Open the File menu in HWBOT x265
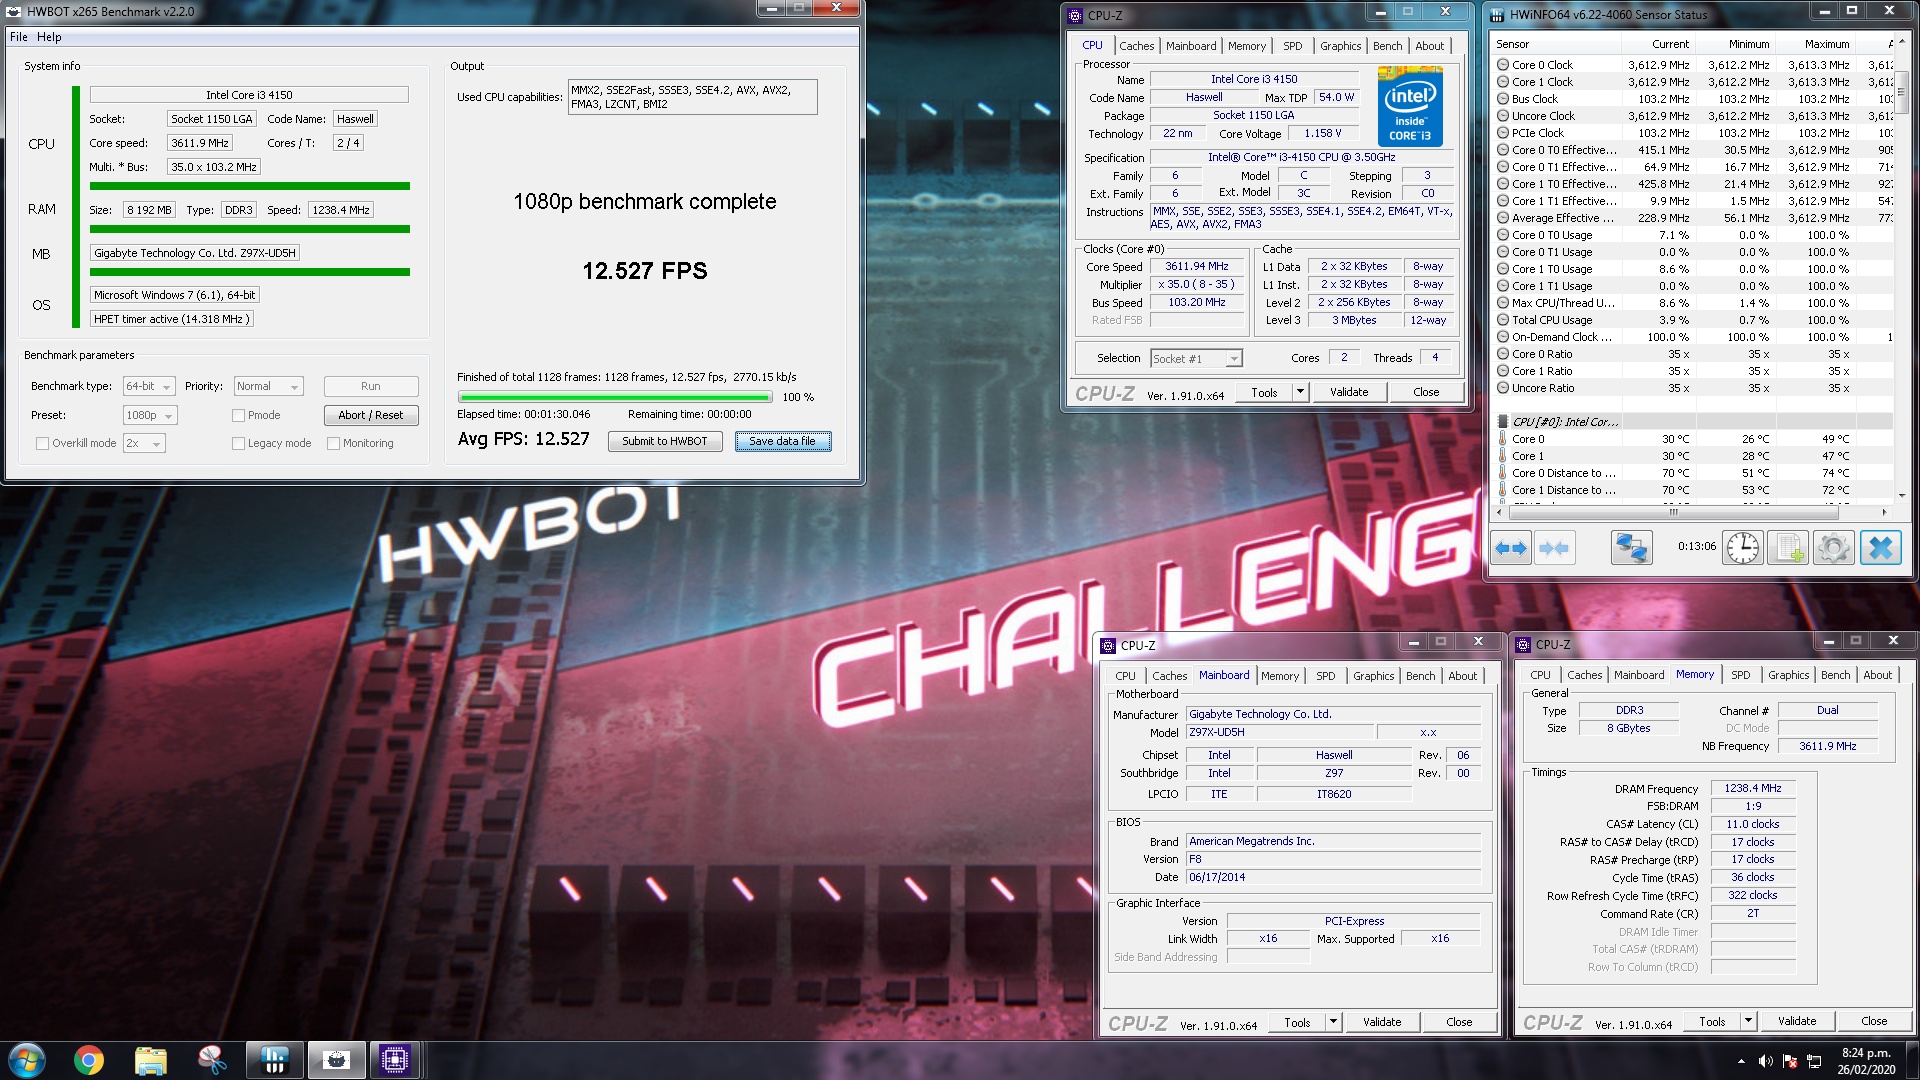Image resolution: width=1920 pixels, height=1080 pixels. click(19, 37)
